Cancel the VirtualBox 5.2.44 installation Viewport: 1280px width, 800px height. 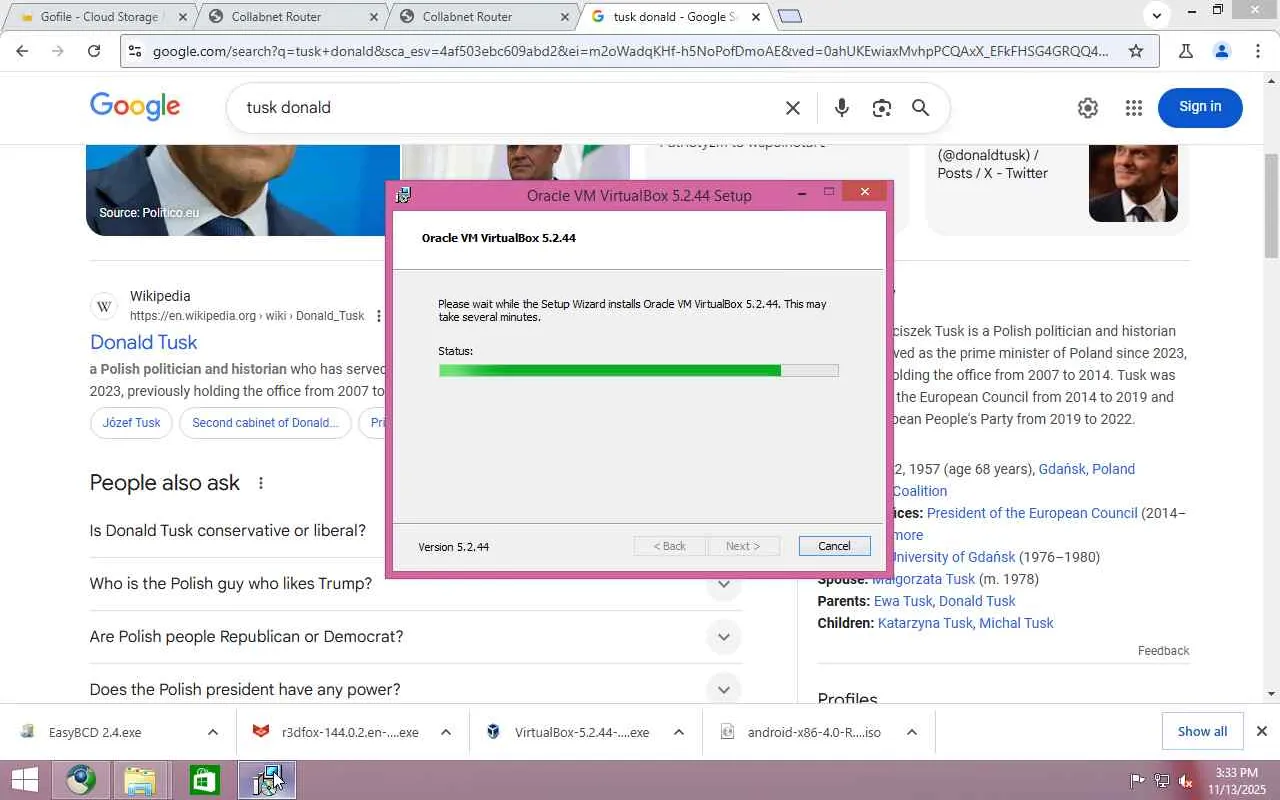[834, 546]
